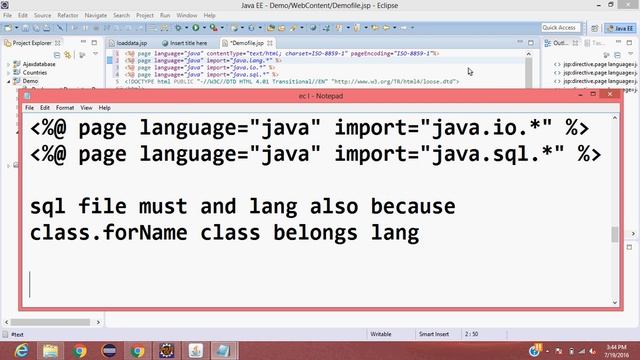Expand the Ajaxdatabase project node
The width and height of the screenshot is (640, 360).
click(x=8, y=64)
